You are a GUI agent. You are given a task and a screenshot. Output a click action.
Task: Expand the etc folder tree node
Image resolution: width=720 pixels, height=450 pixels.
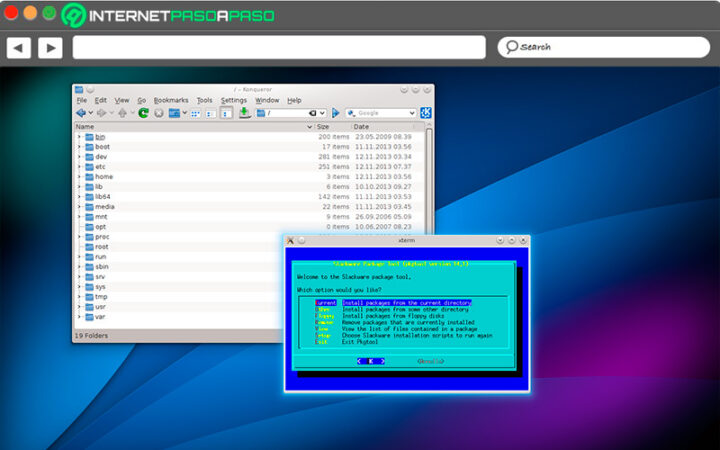tap(79, 167)
